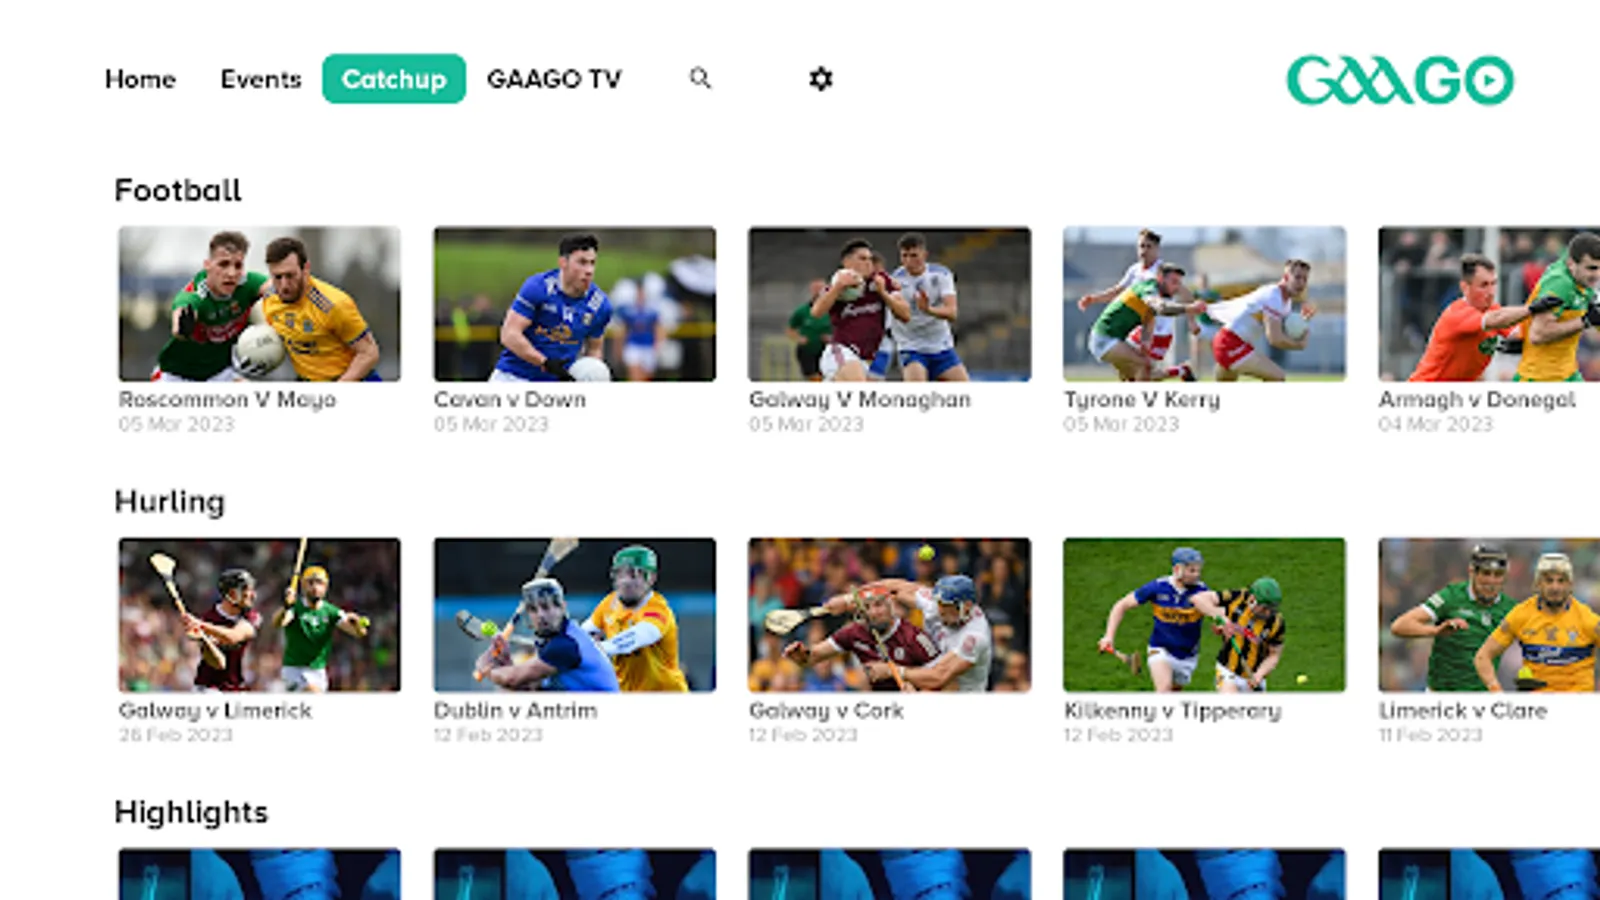Image resolution: width=1600 pixels, height=900 pixels.
Task: Go to the Home tab
Action: click(x=140, y=79)
